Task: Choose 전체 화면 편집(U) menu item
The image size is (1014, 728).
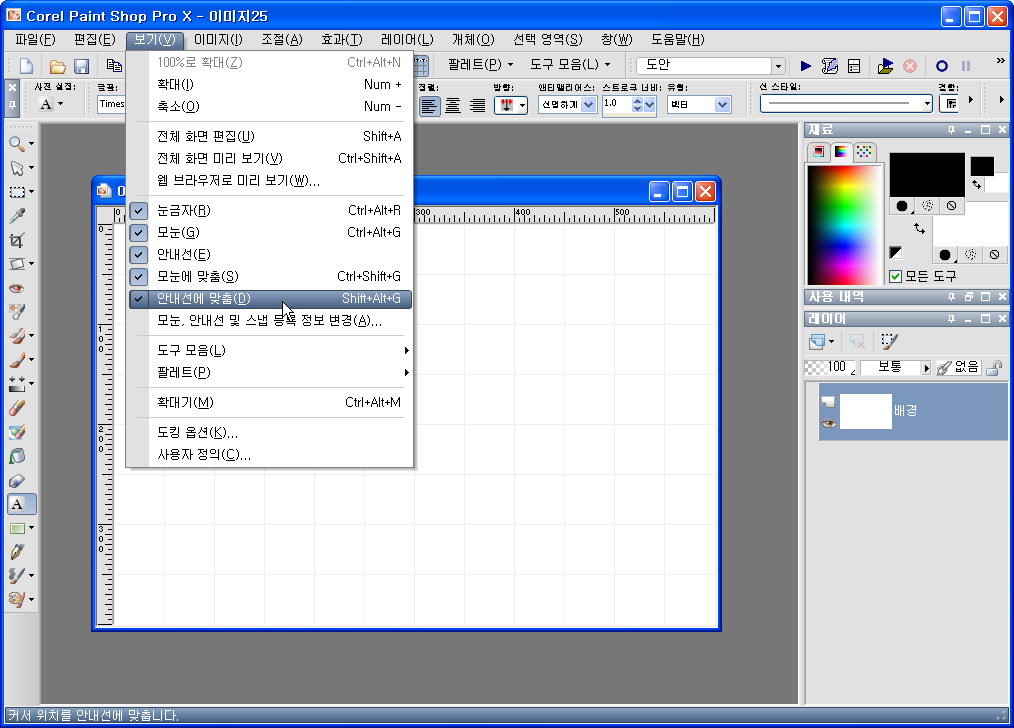Action: click(x=270, y=136)
